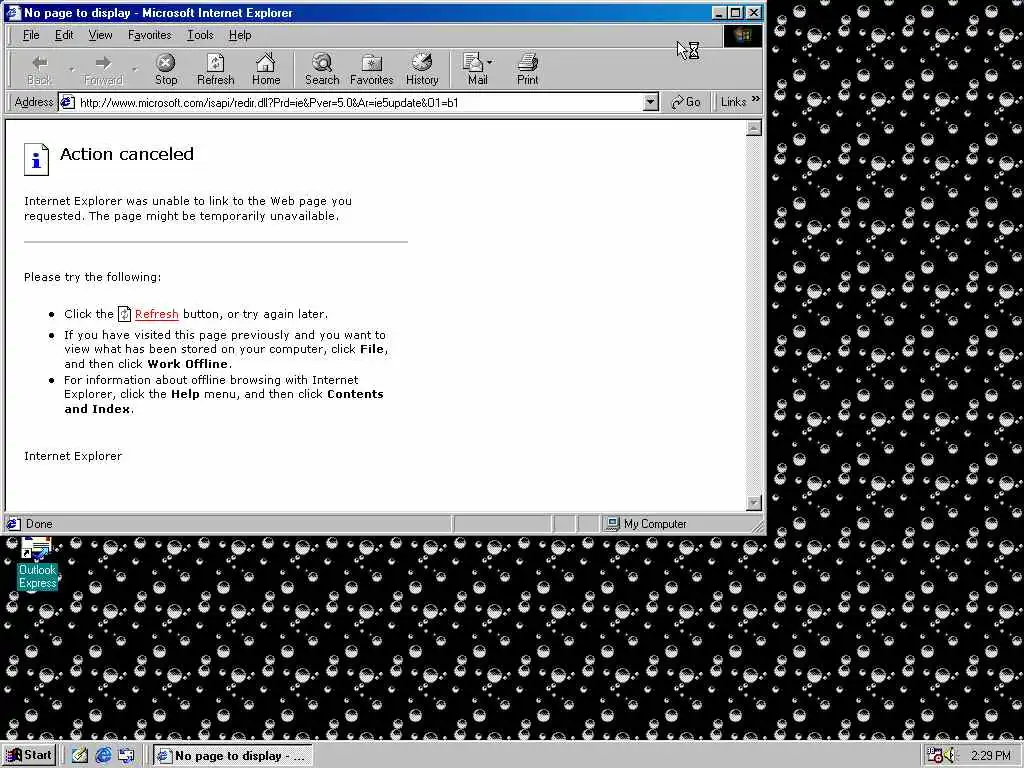Print the current page
Image resolution: width=1024 pixels, height=768 pixels.
click(x=527, y=69)
